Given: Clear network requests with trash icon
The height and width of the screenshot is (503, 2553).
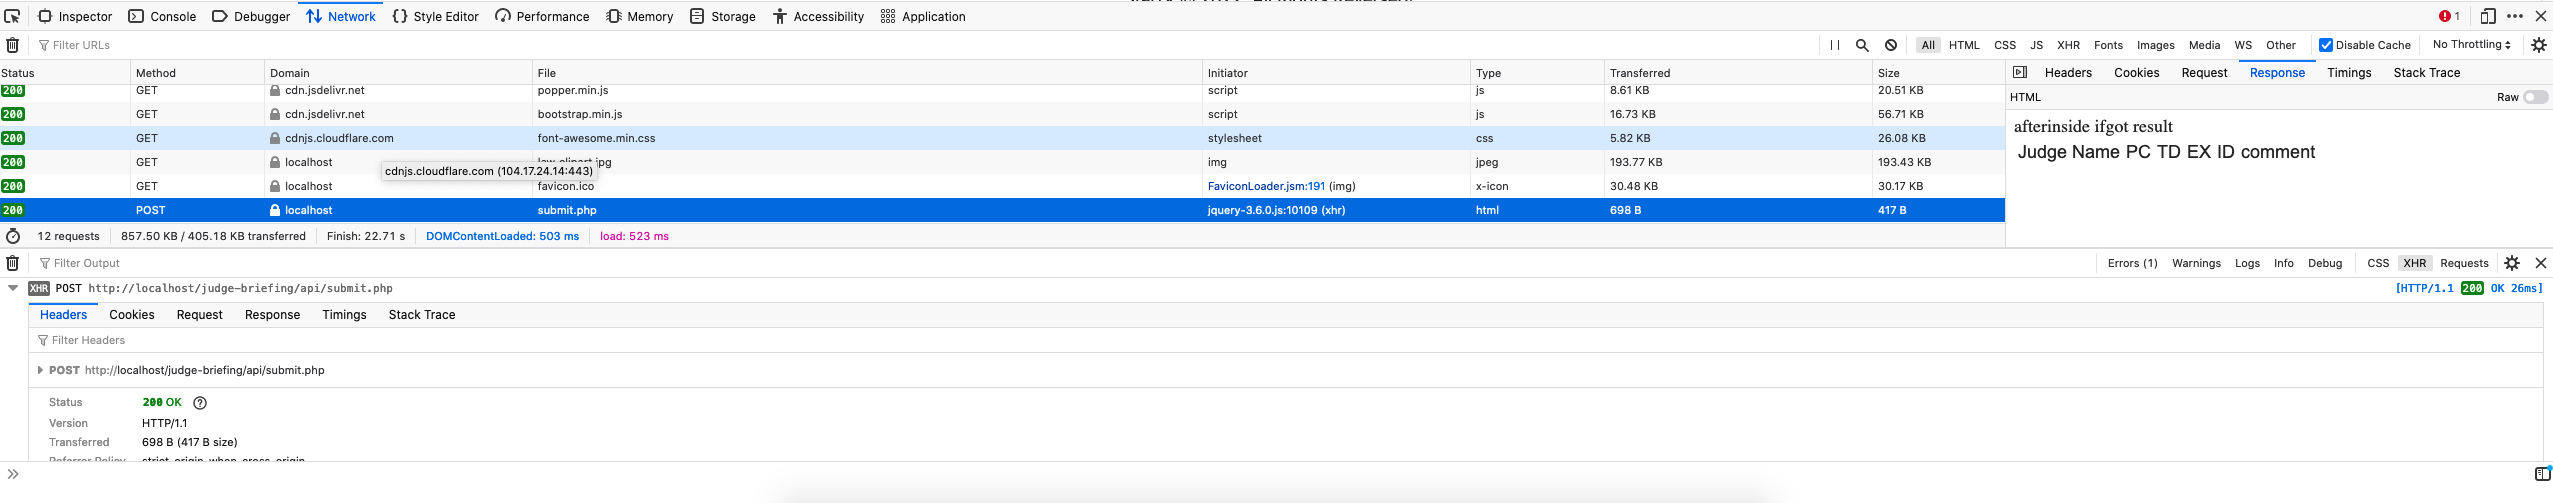Looking at the screenshot, I should (12, 45).
